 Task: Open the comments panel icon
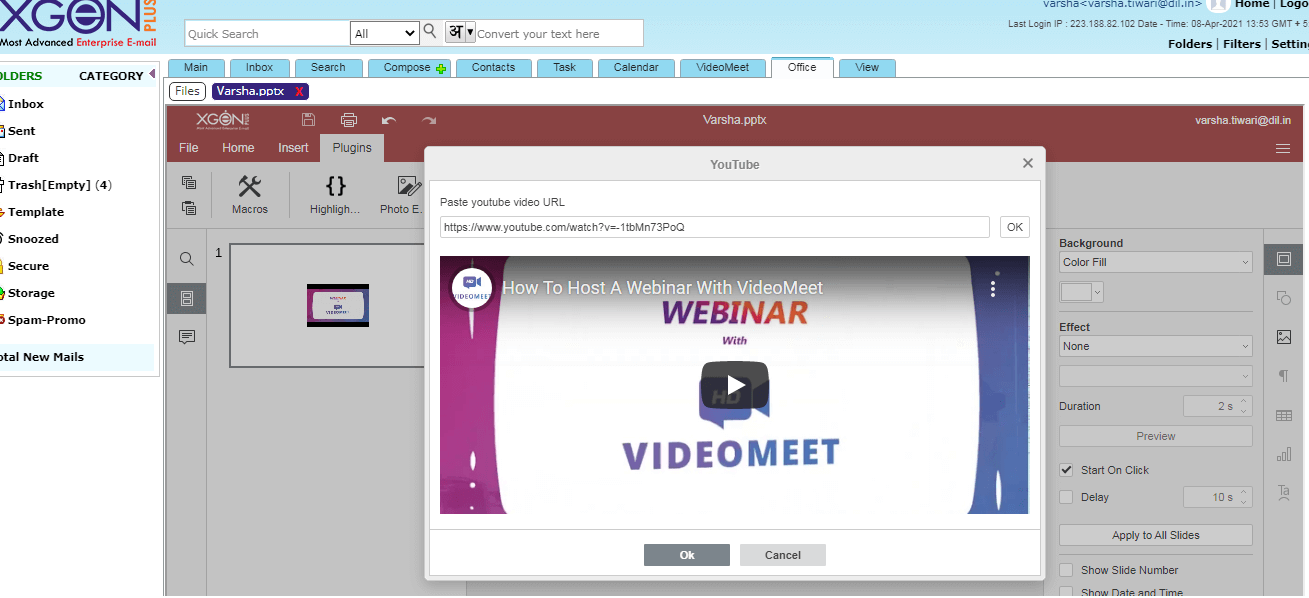(187, 337)
